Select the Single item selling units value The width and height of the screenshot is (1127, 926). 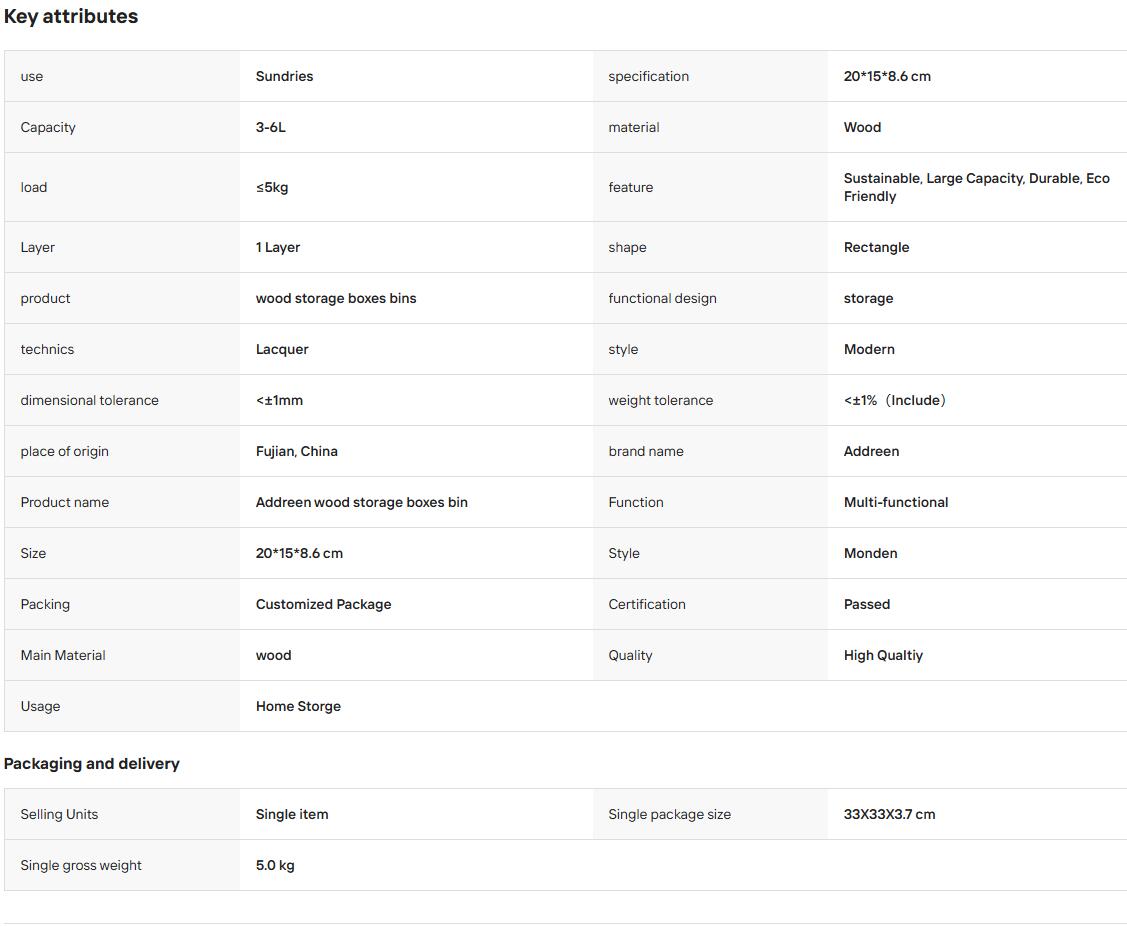(292, 815)
